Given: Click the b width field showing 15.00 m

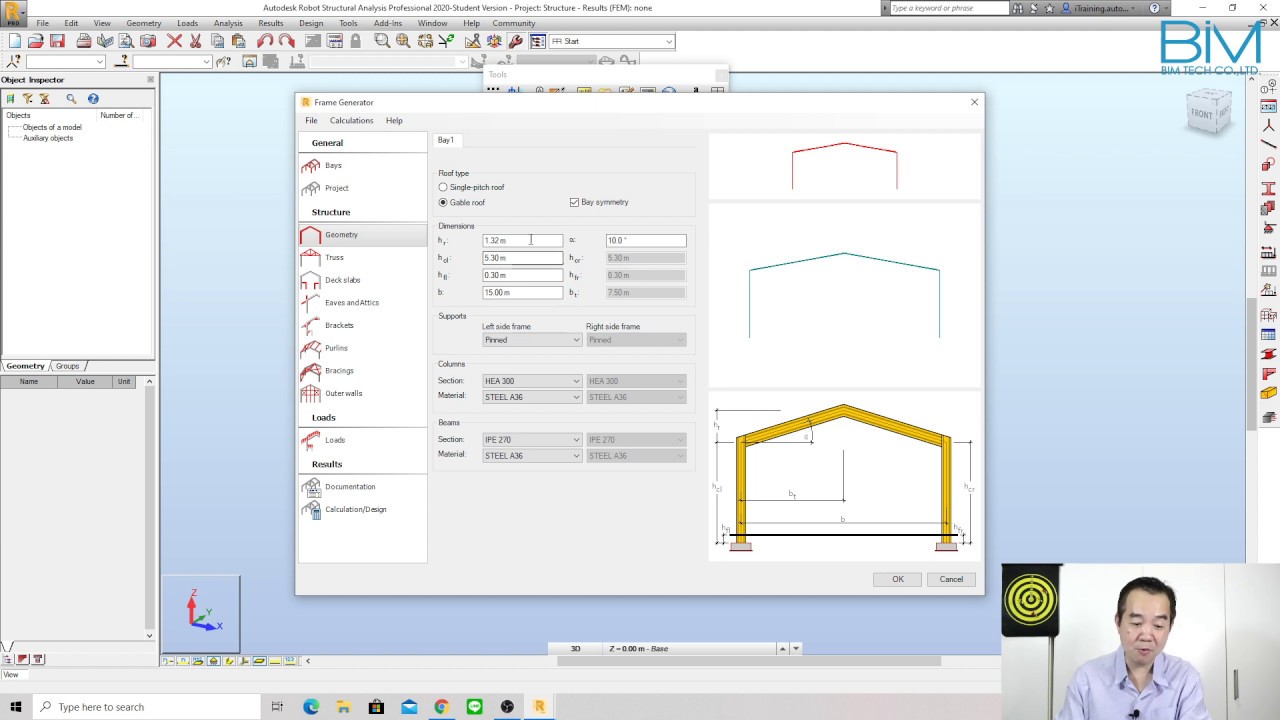Looking at the screenshot, I should point(522,293).
